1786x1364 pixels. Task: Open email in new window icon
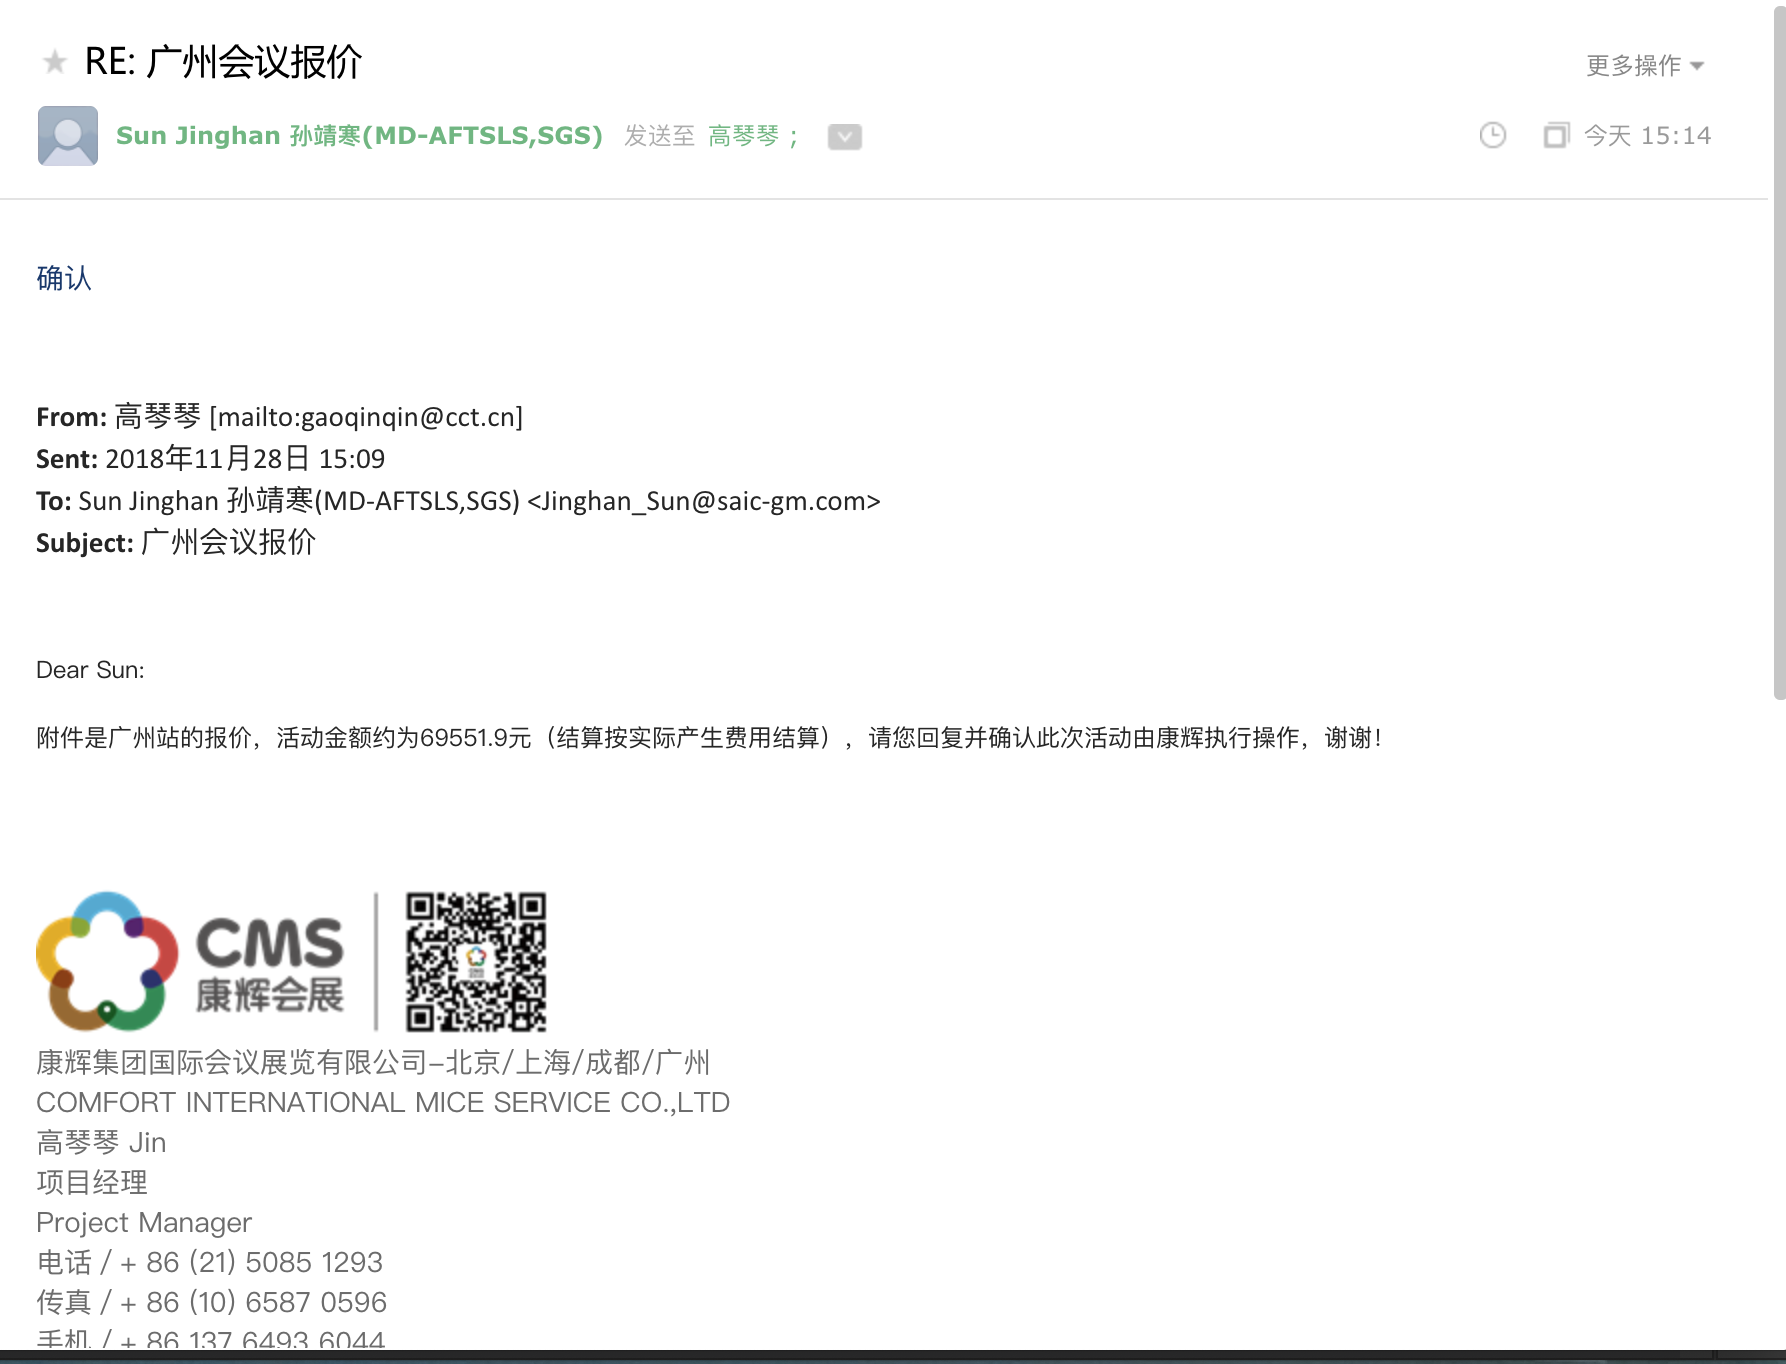coord(1556,135)
